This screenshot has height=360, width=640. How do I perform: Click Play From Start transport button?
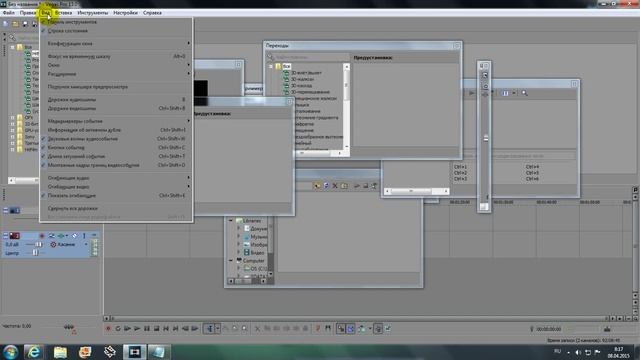[127, 329]
